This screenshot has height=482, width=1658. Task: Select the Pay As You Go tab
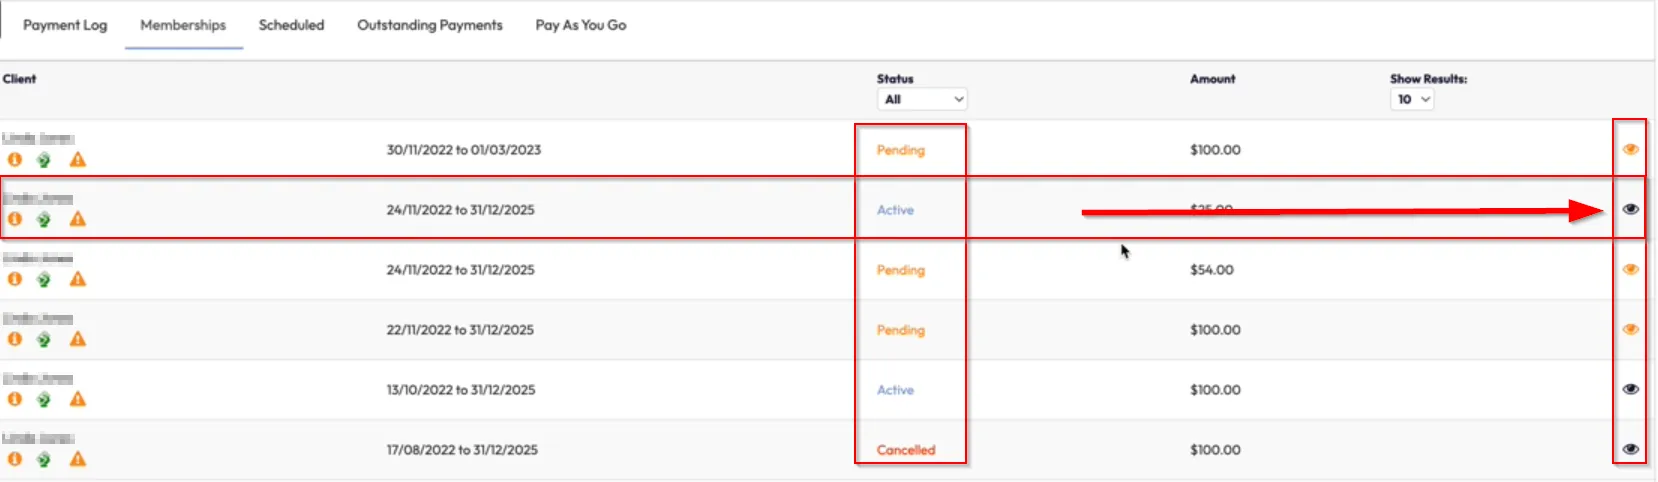coord(581,25)
